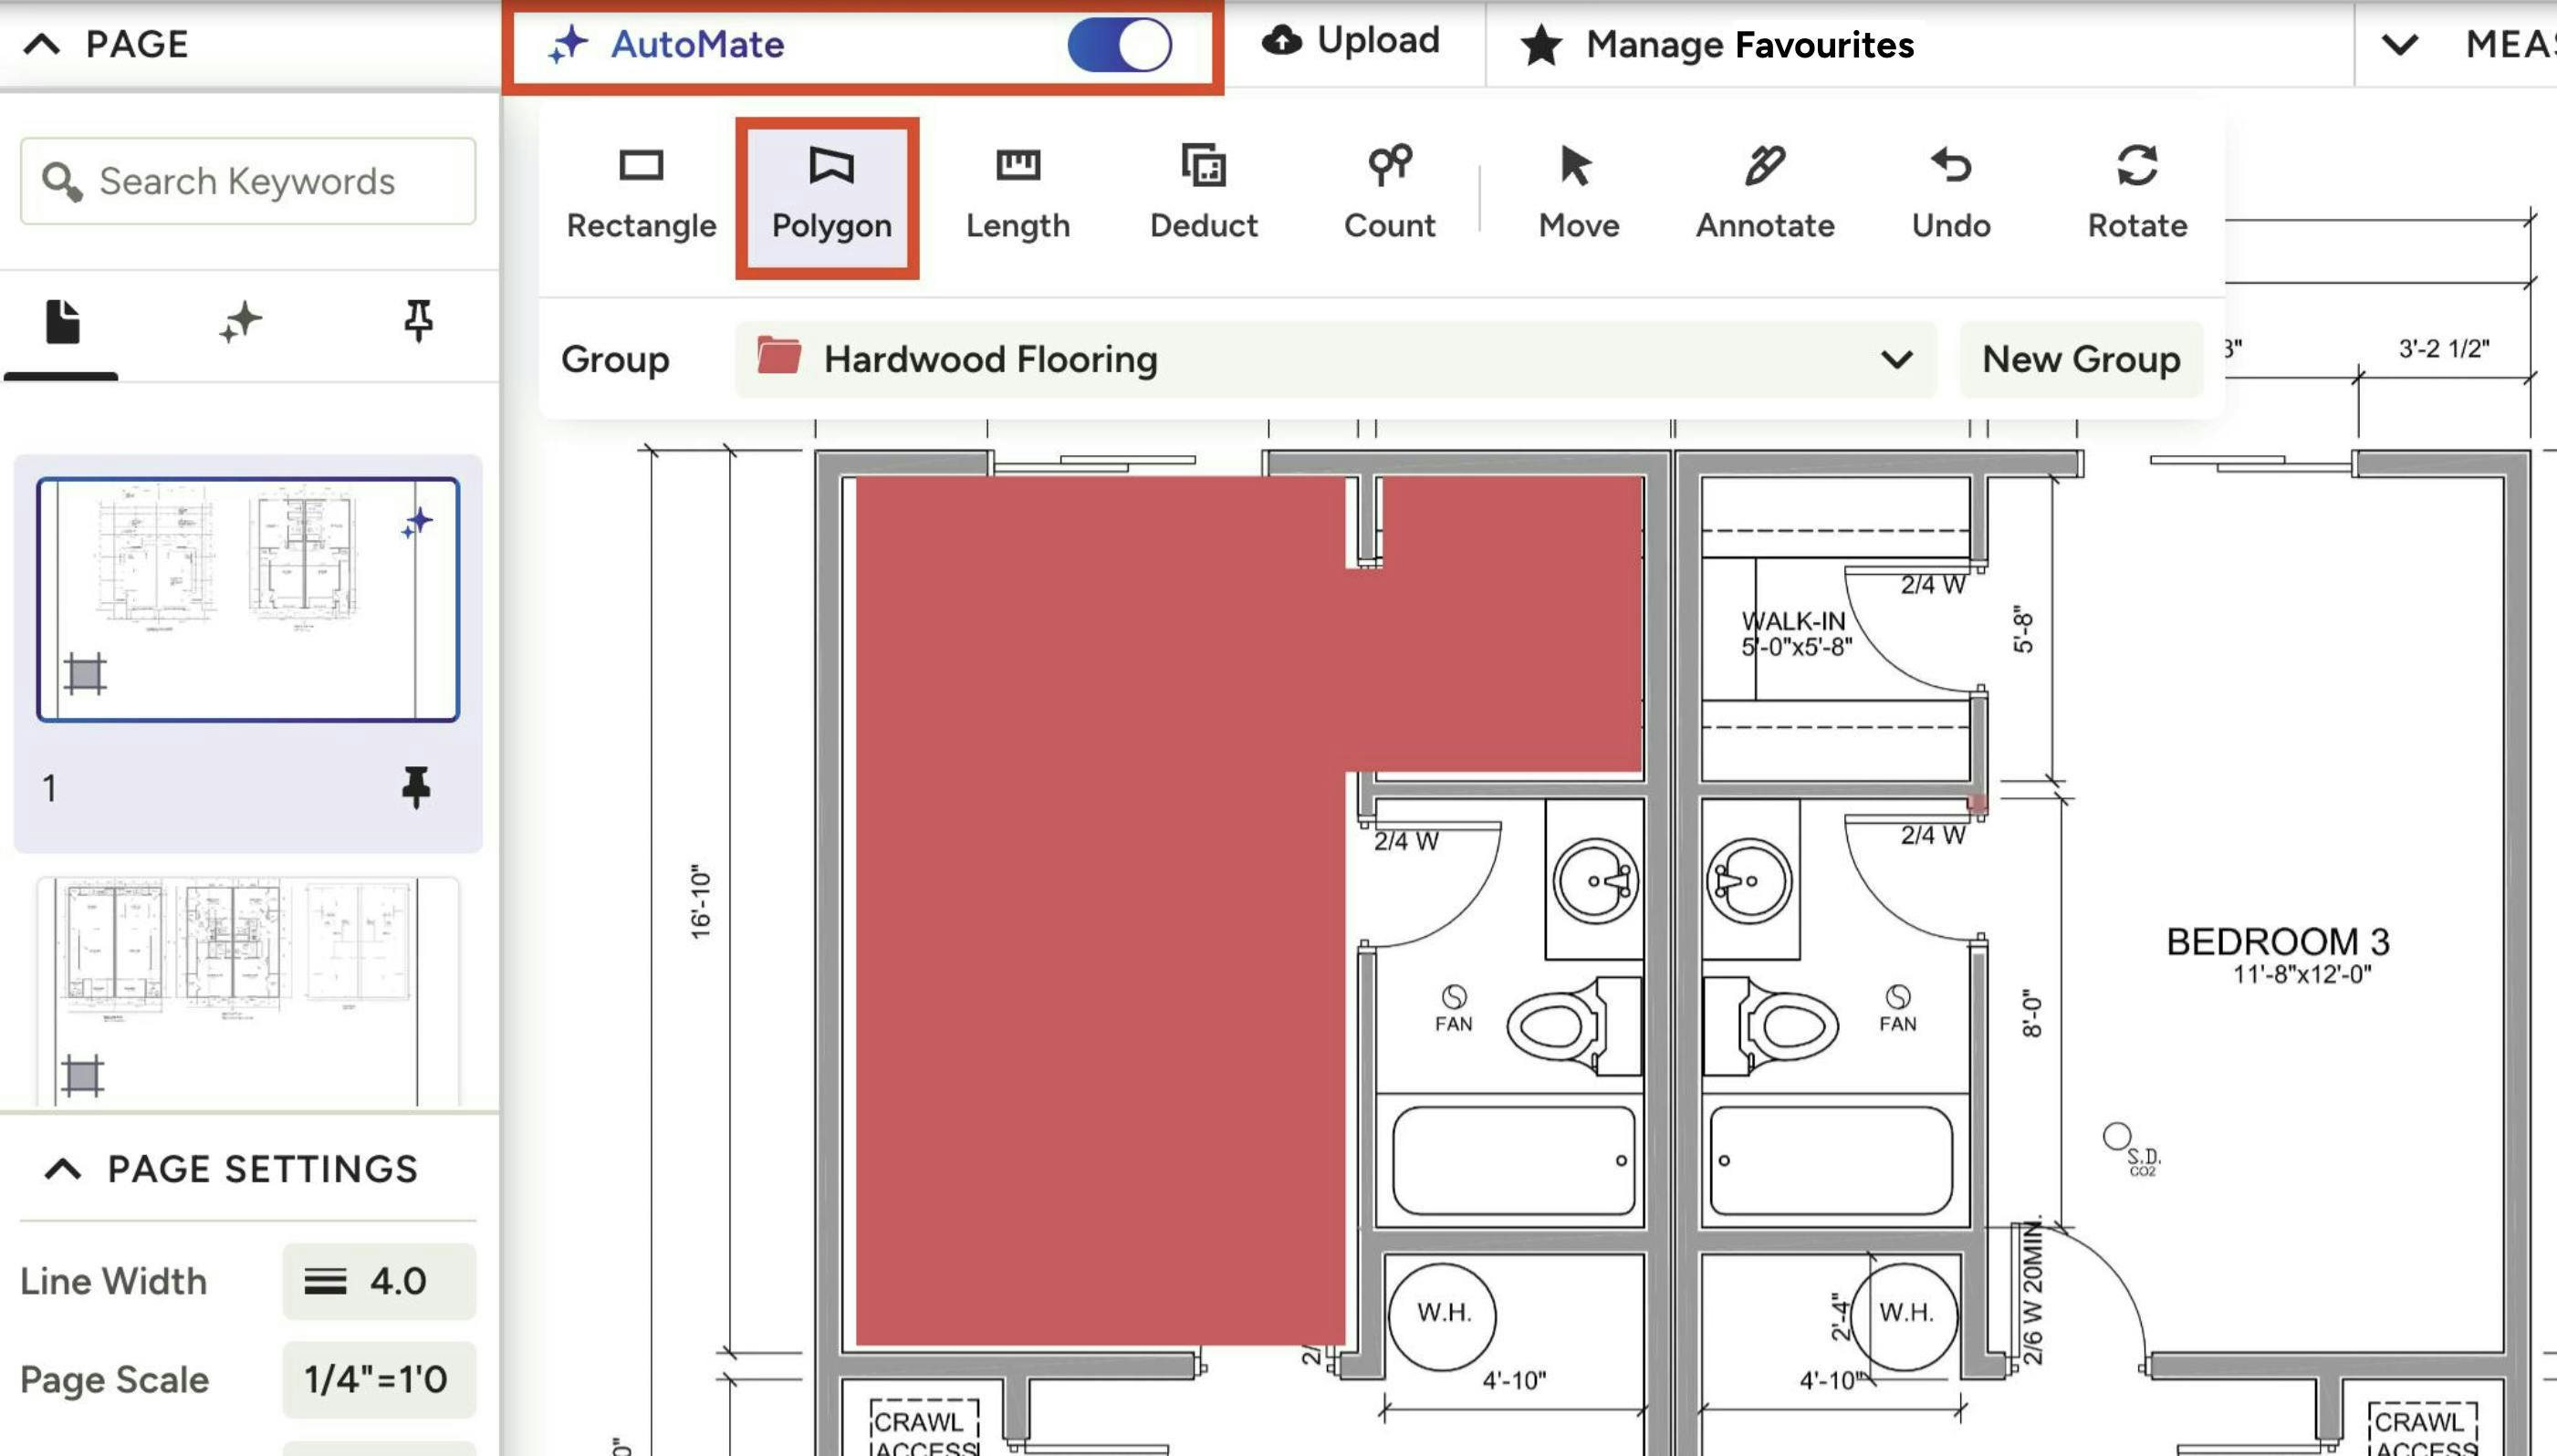This screenshot has height=1456, width=2557.
Task: Switch to the Move cursor tool
Action: (x=1578, y=193)
